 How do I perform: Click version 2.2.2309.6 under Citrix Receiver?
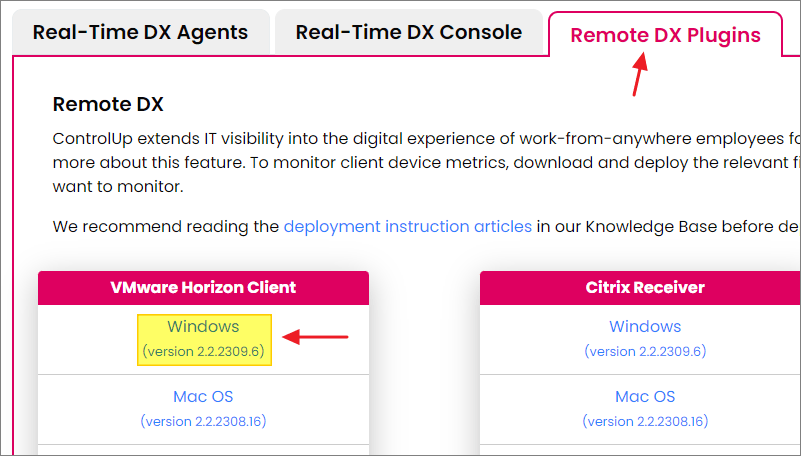click(x=645, y=352)
